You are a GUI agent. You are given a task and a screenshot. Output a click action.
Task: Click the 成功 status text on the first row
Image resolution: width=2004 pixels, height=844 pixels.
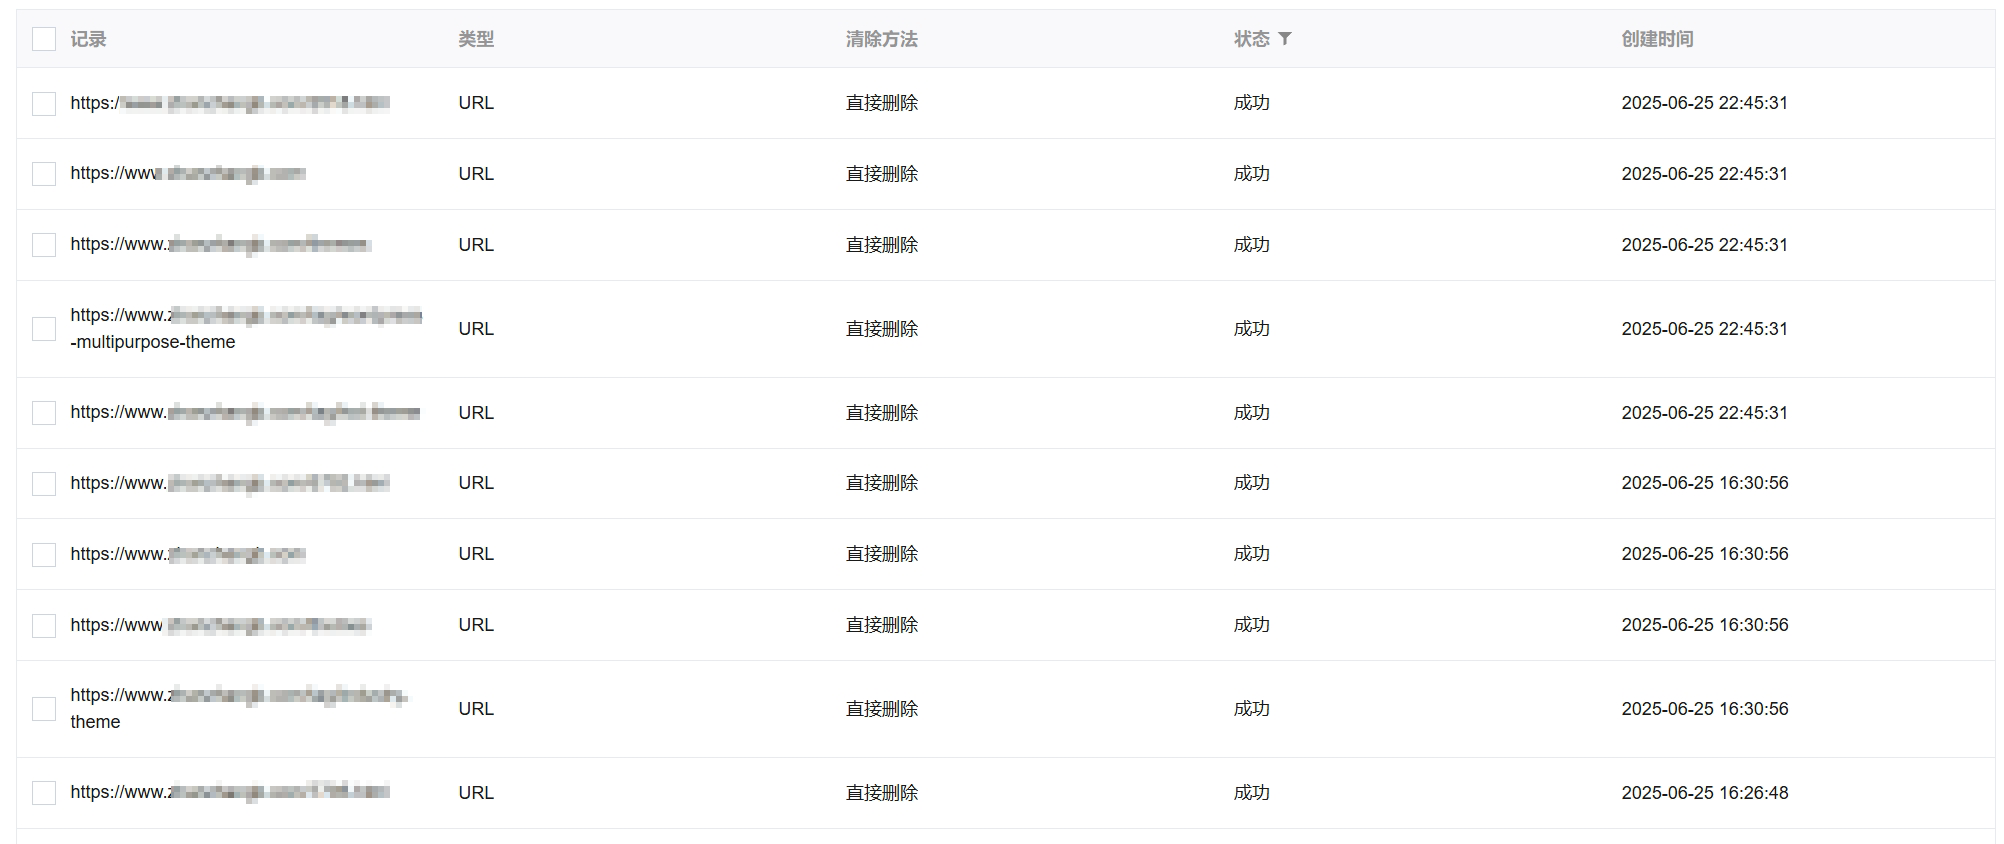tap(1251, 102)
